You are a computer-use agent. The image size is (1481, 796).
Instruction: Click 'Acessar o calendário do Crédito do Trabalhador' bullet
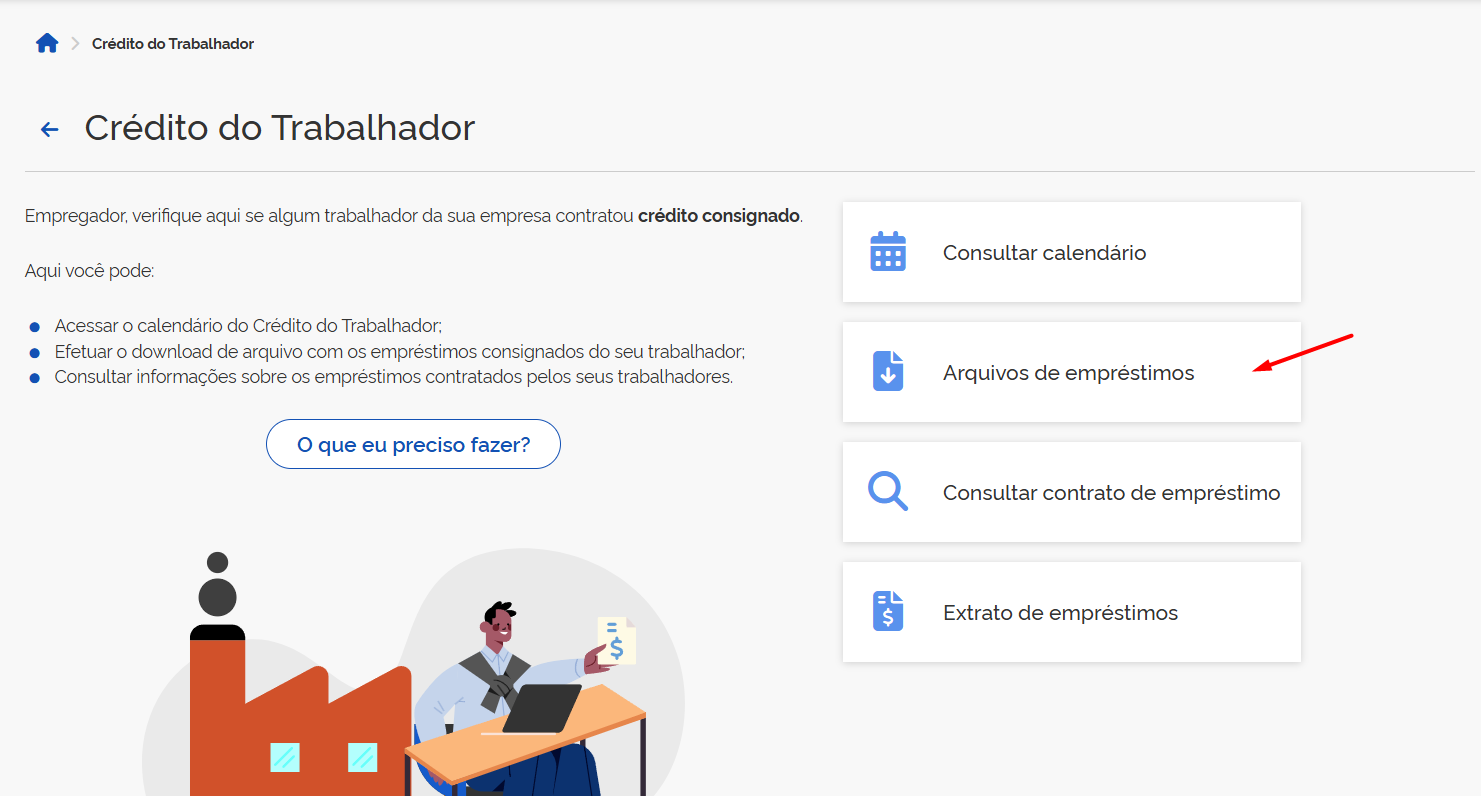pos(248,326)
